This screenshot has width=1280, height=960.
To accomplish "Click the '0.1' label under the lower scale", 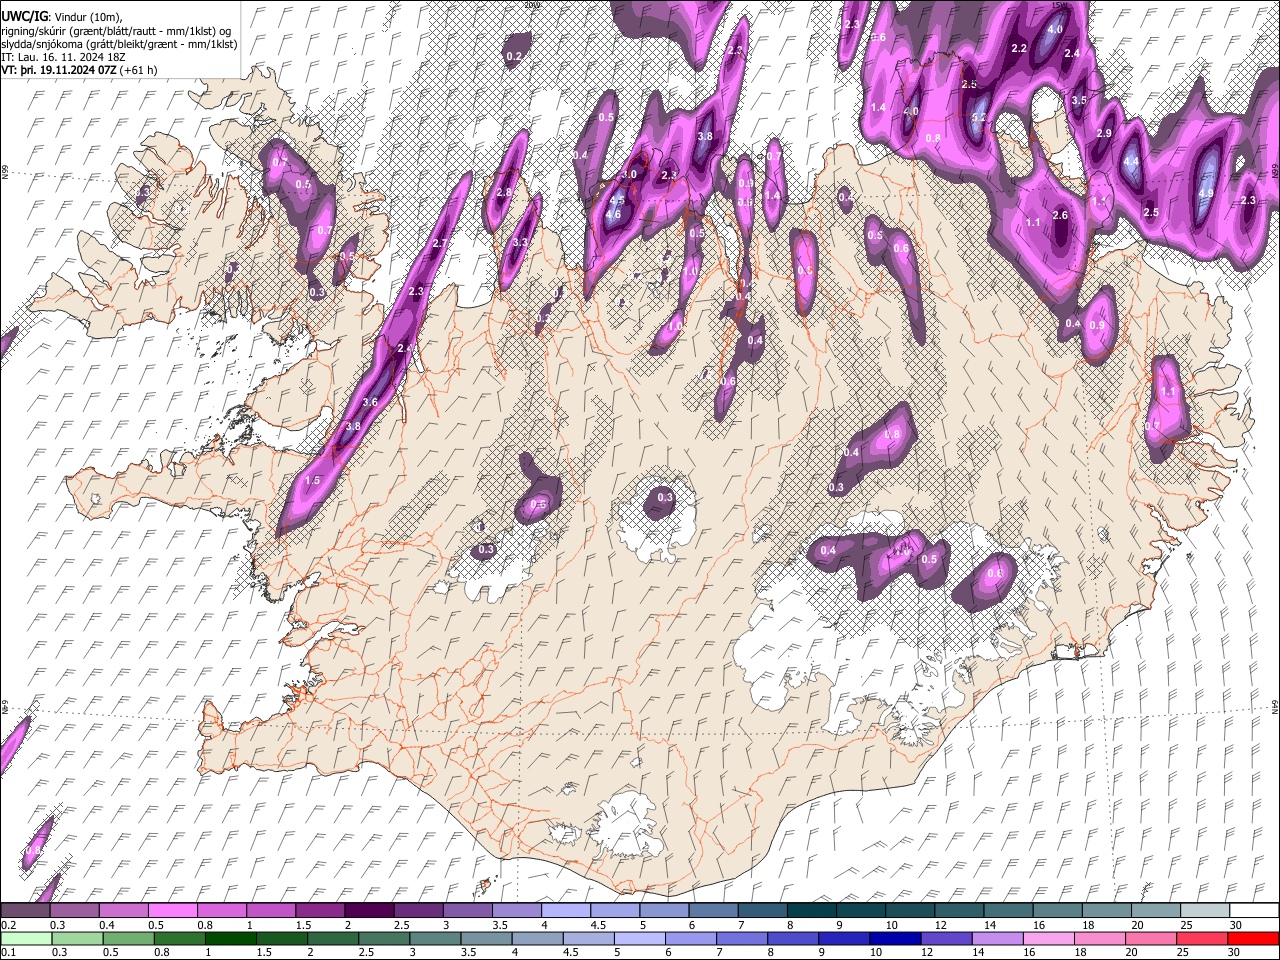I will (7, 953).
